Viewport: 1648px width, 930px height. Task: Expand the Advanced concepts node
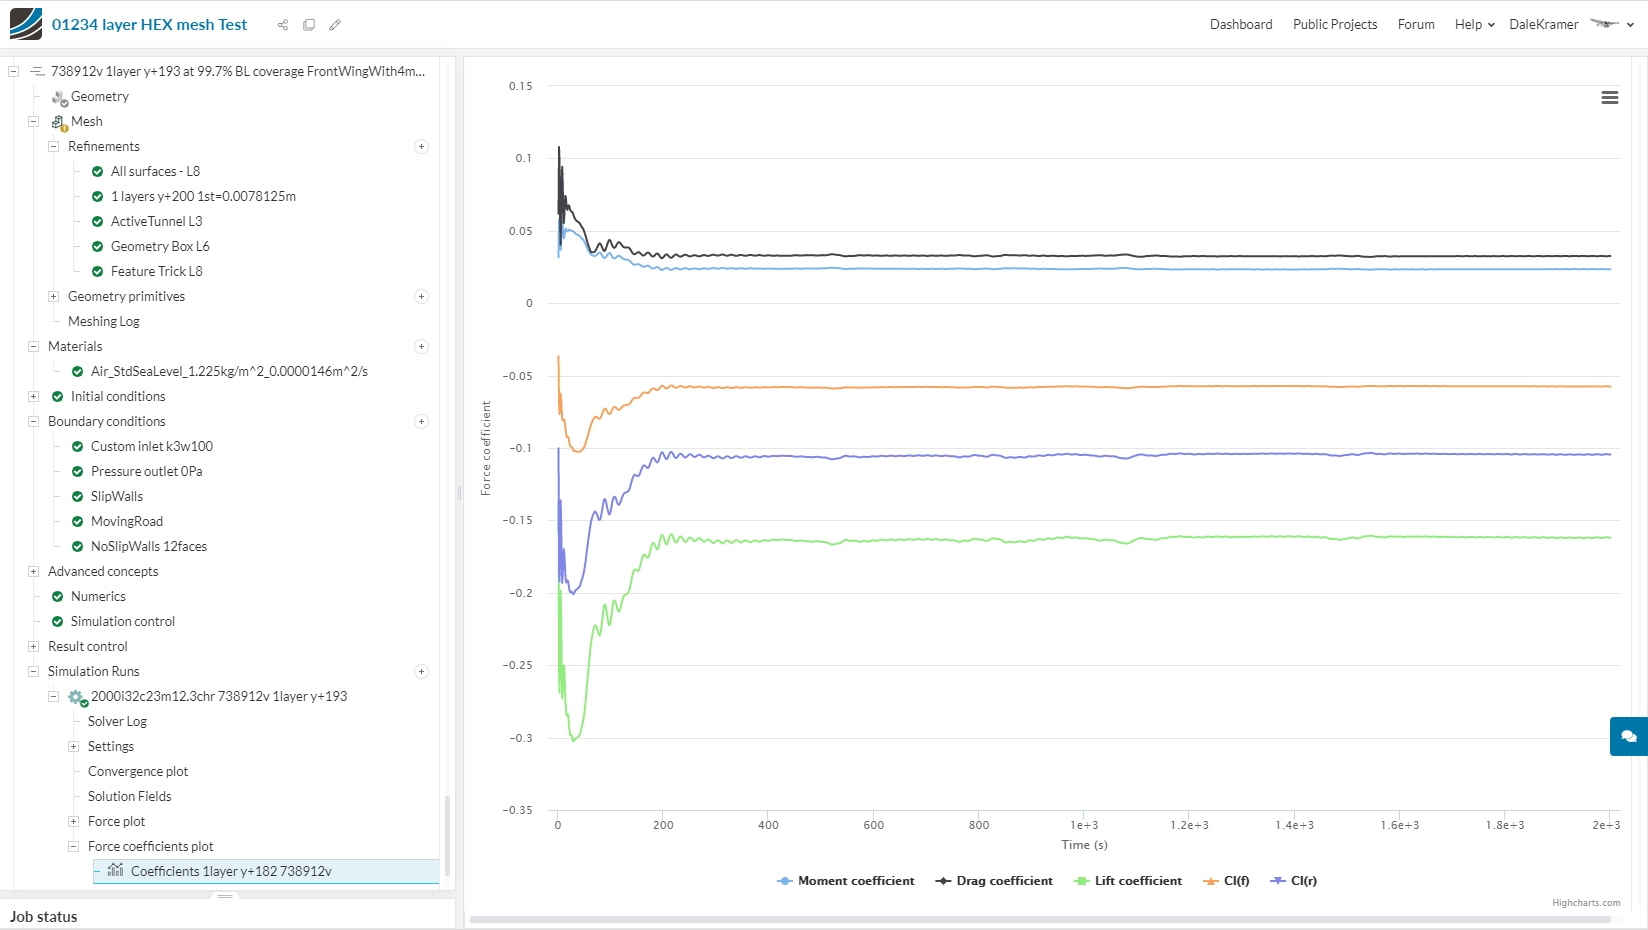(x=33, y=572)
